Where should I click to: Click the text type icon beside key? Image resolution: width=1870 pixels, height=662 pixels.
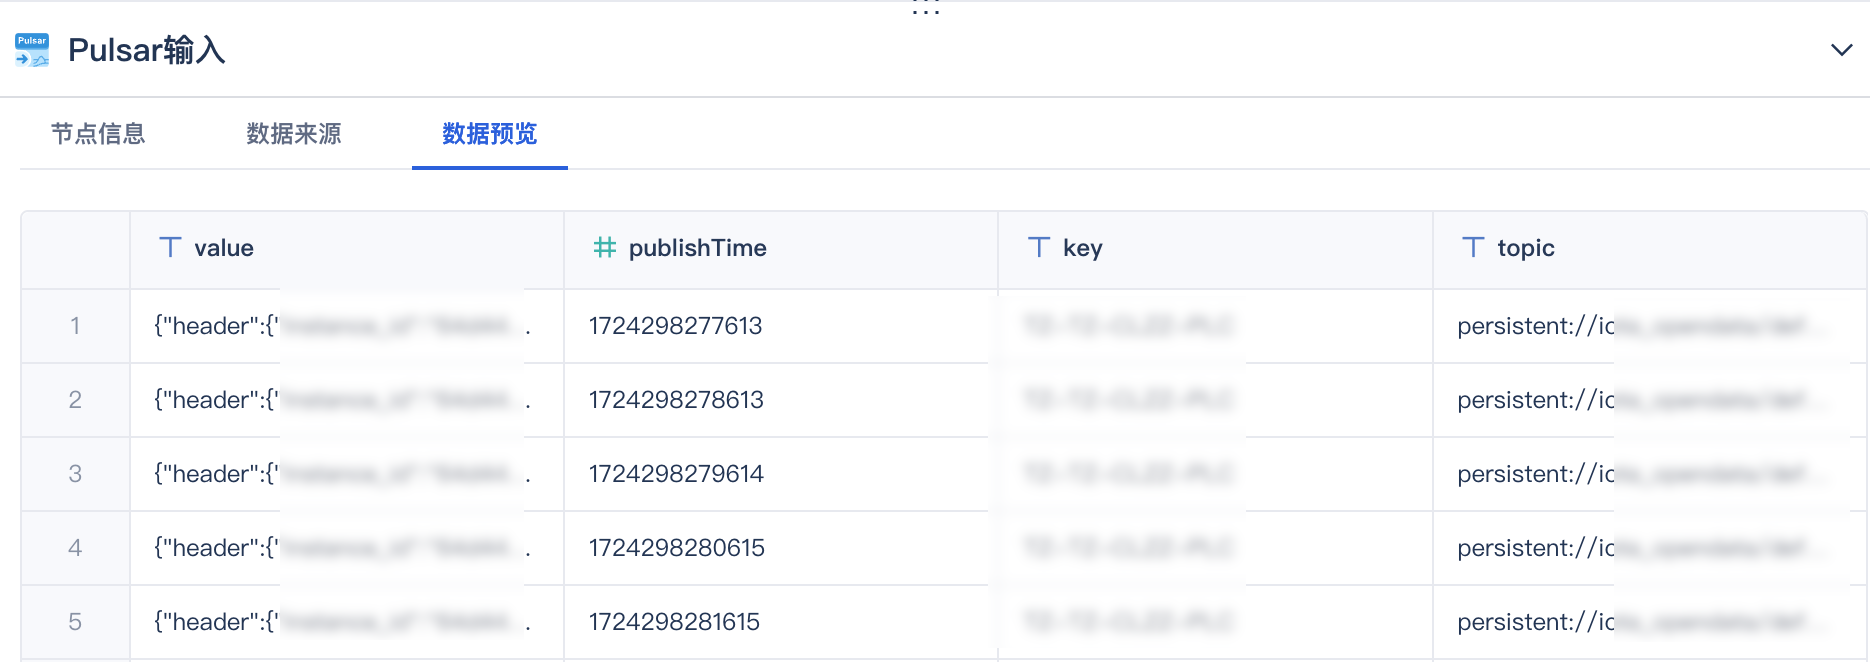pos(1039,247)
